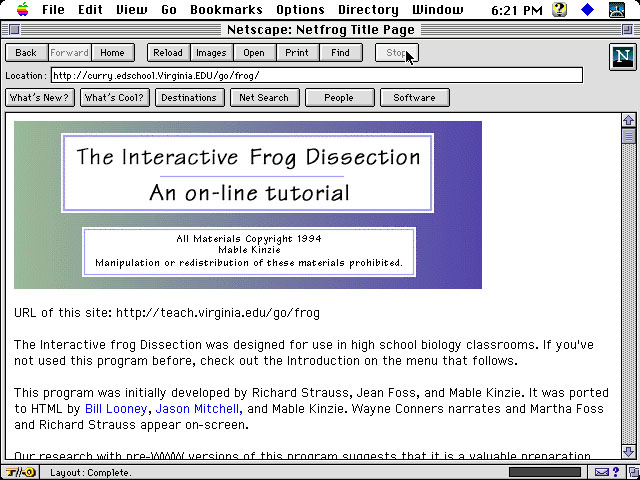Click the Stop toolbar button
Image resolution: width=640 pixels, height=480 pixels.
point(396,53)
